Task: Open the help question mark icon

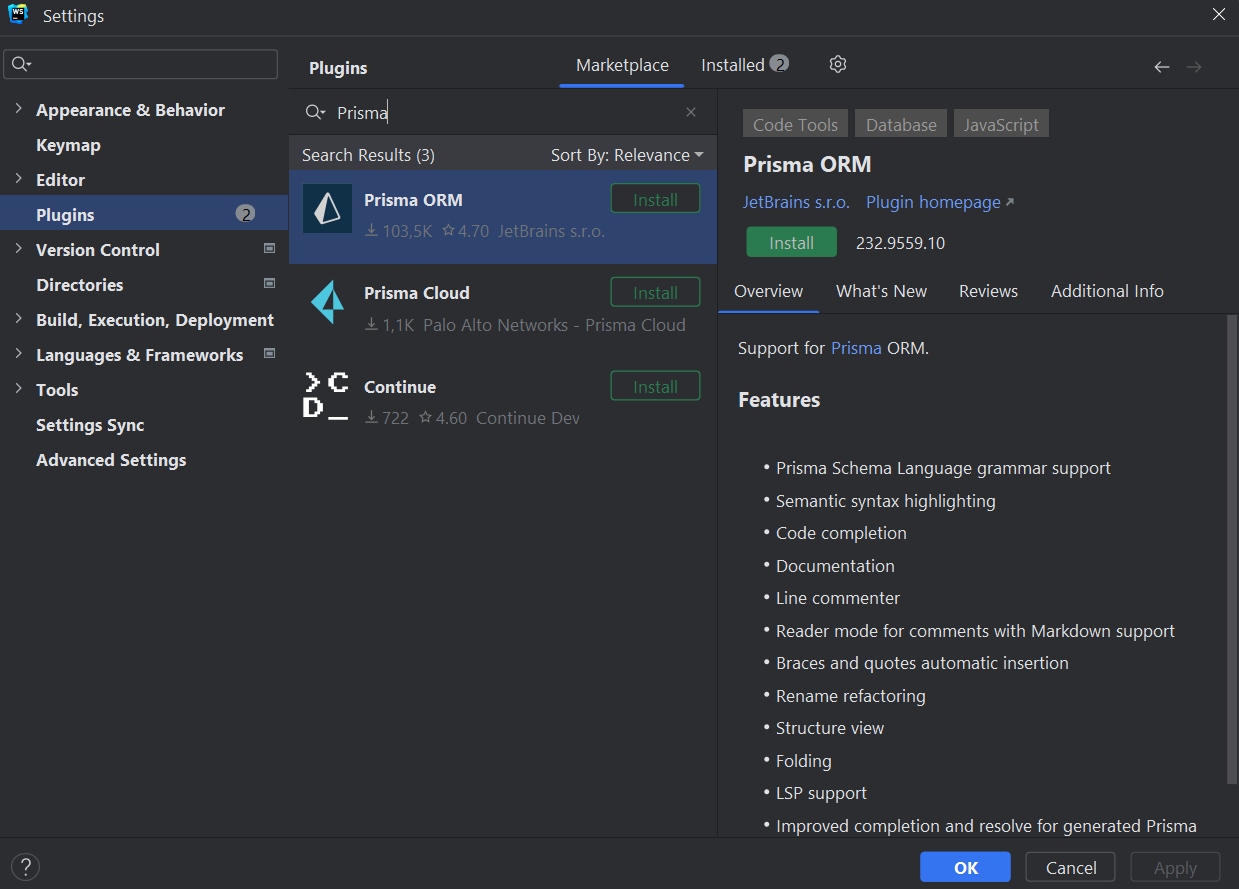Action: click(x=25, y=866)
